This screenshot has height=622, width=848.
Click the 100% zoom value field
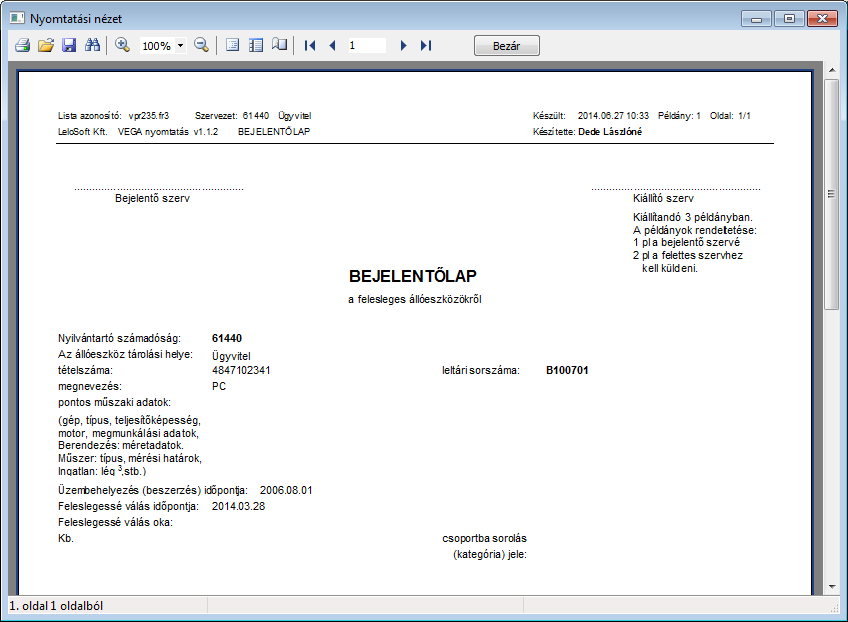coord(157,46)
